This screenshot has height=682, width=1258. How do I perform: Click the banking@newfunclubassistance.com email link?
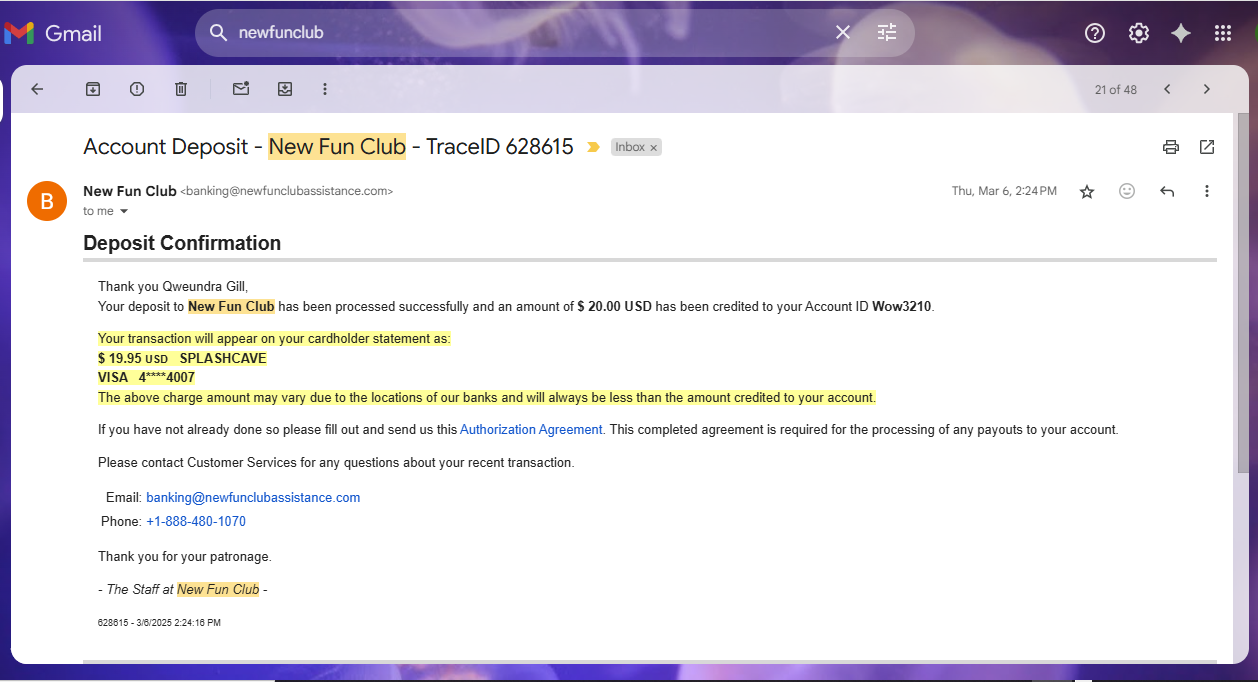pos(253,497)
